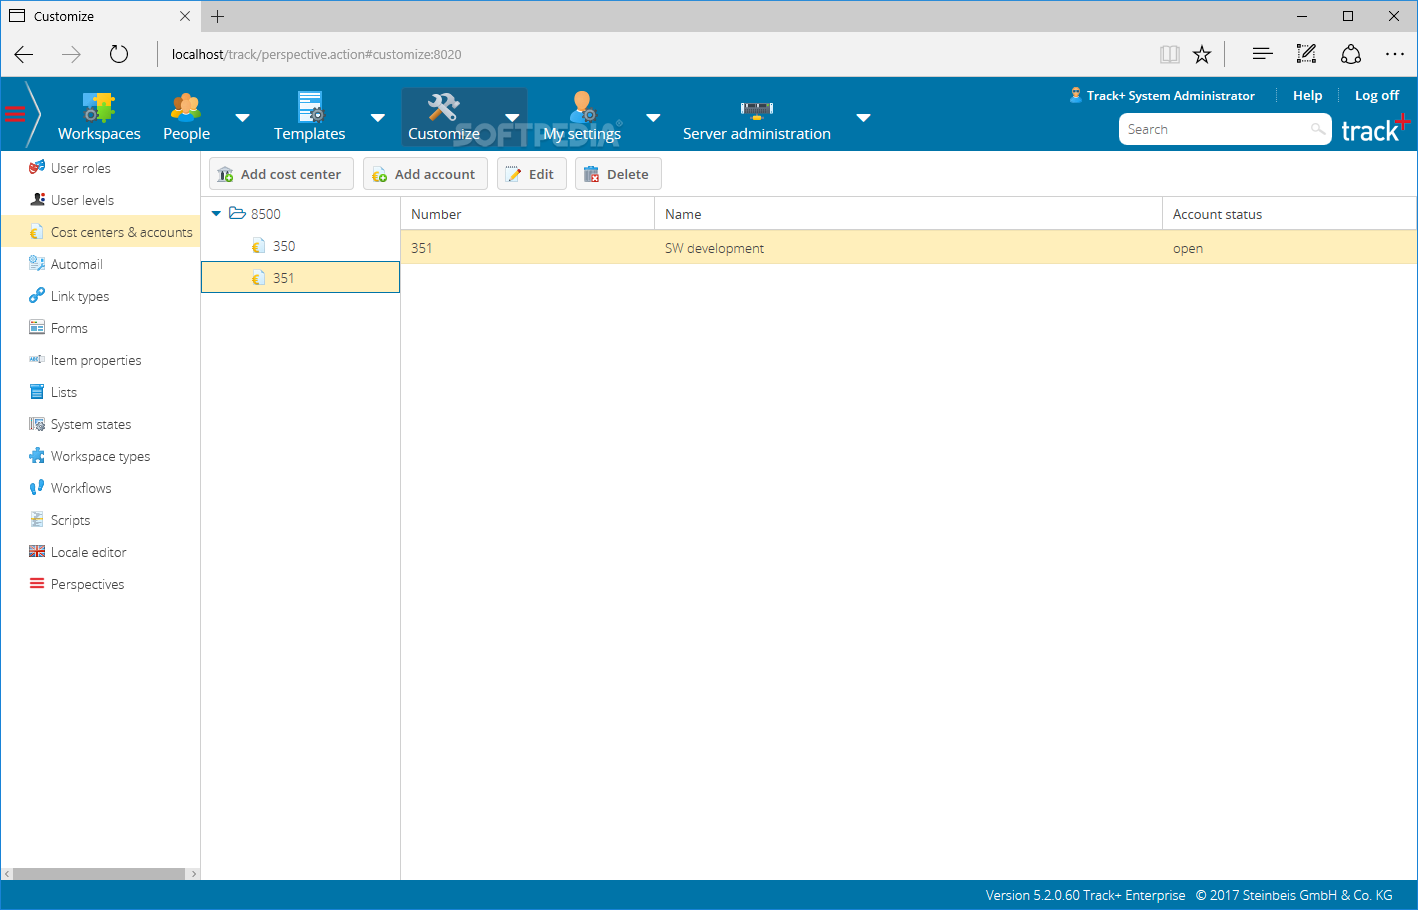Click the User roles icon

(37, 168)
